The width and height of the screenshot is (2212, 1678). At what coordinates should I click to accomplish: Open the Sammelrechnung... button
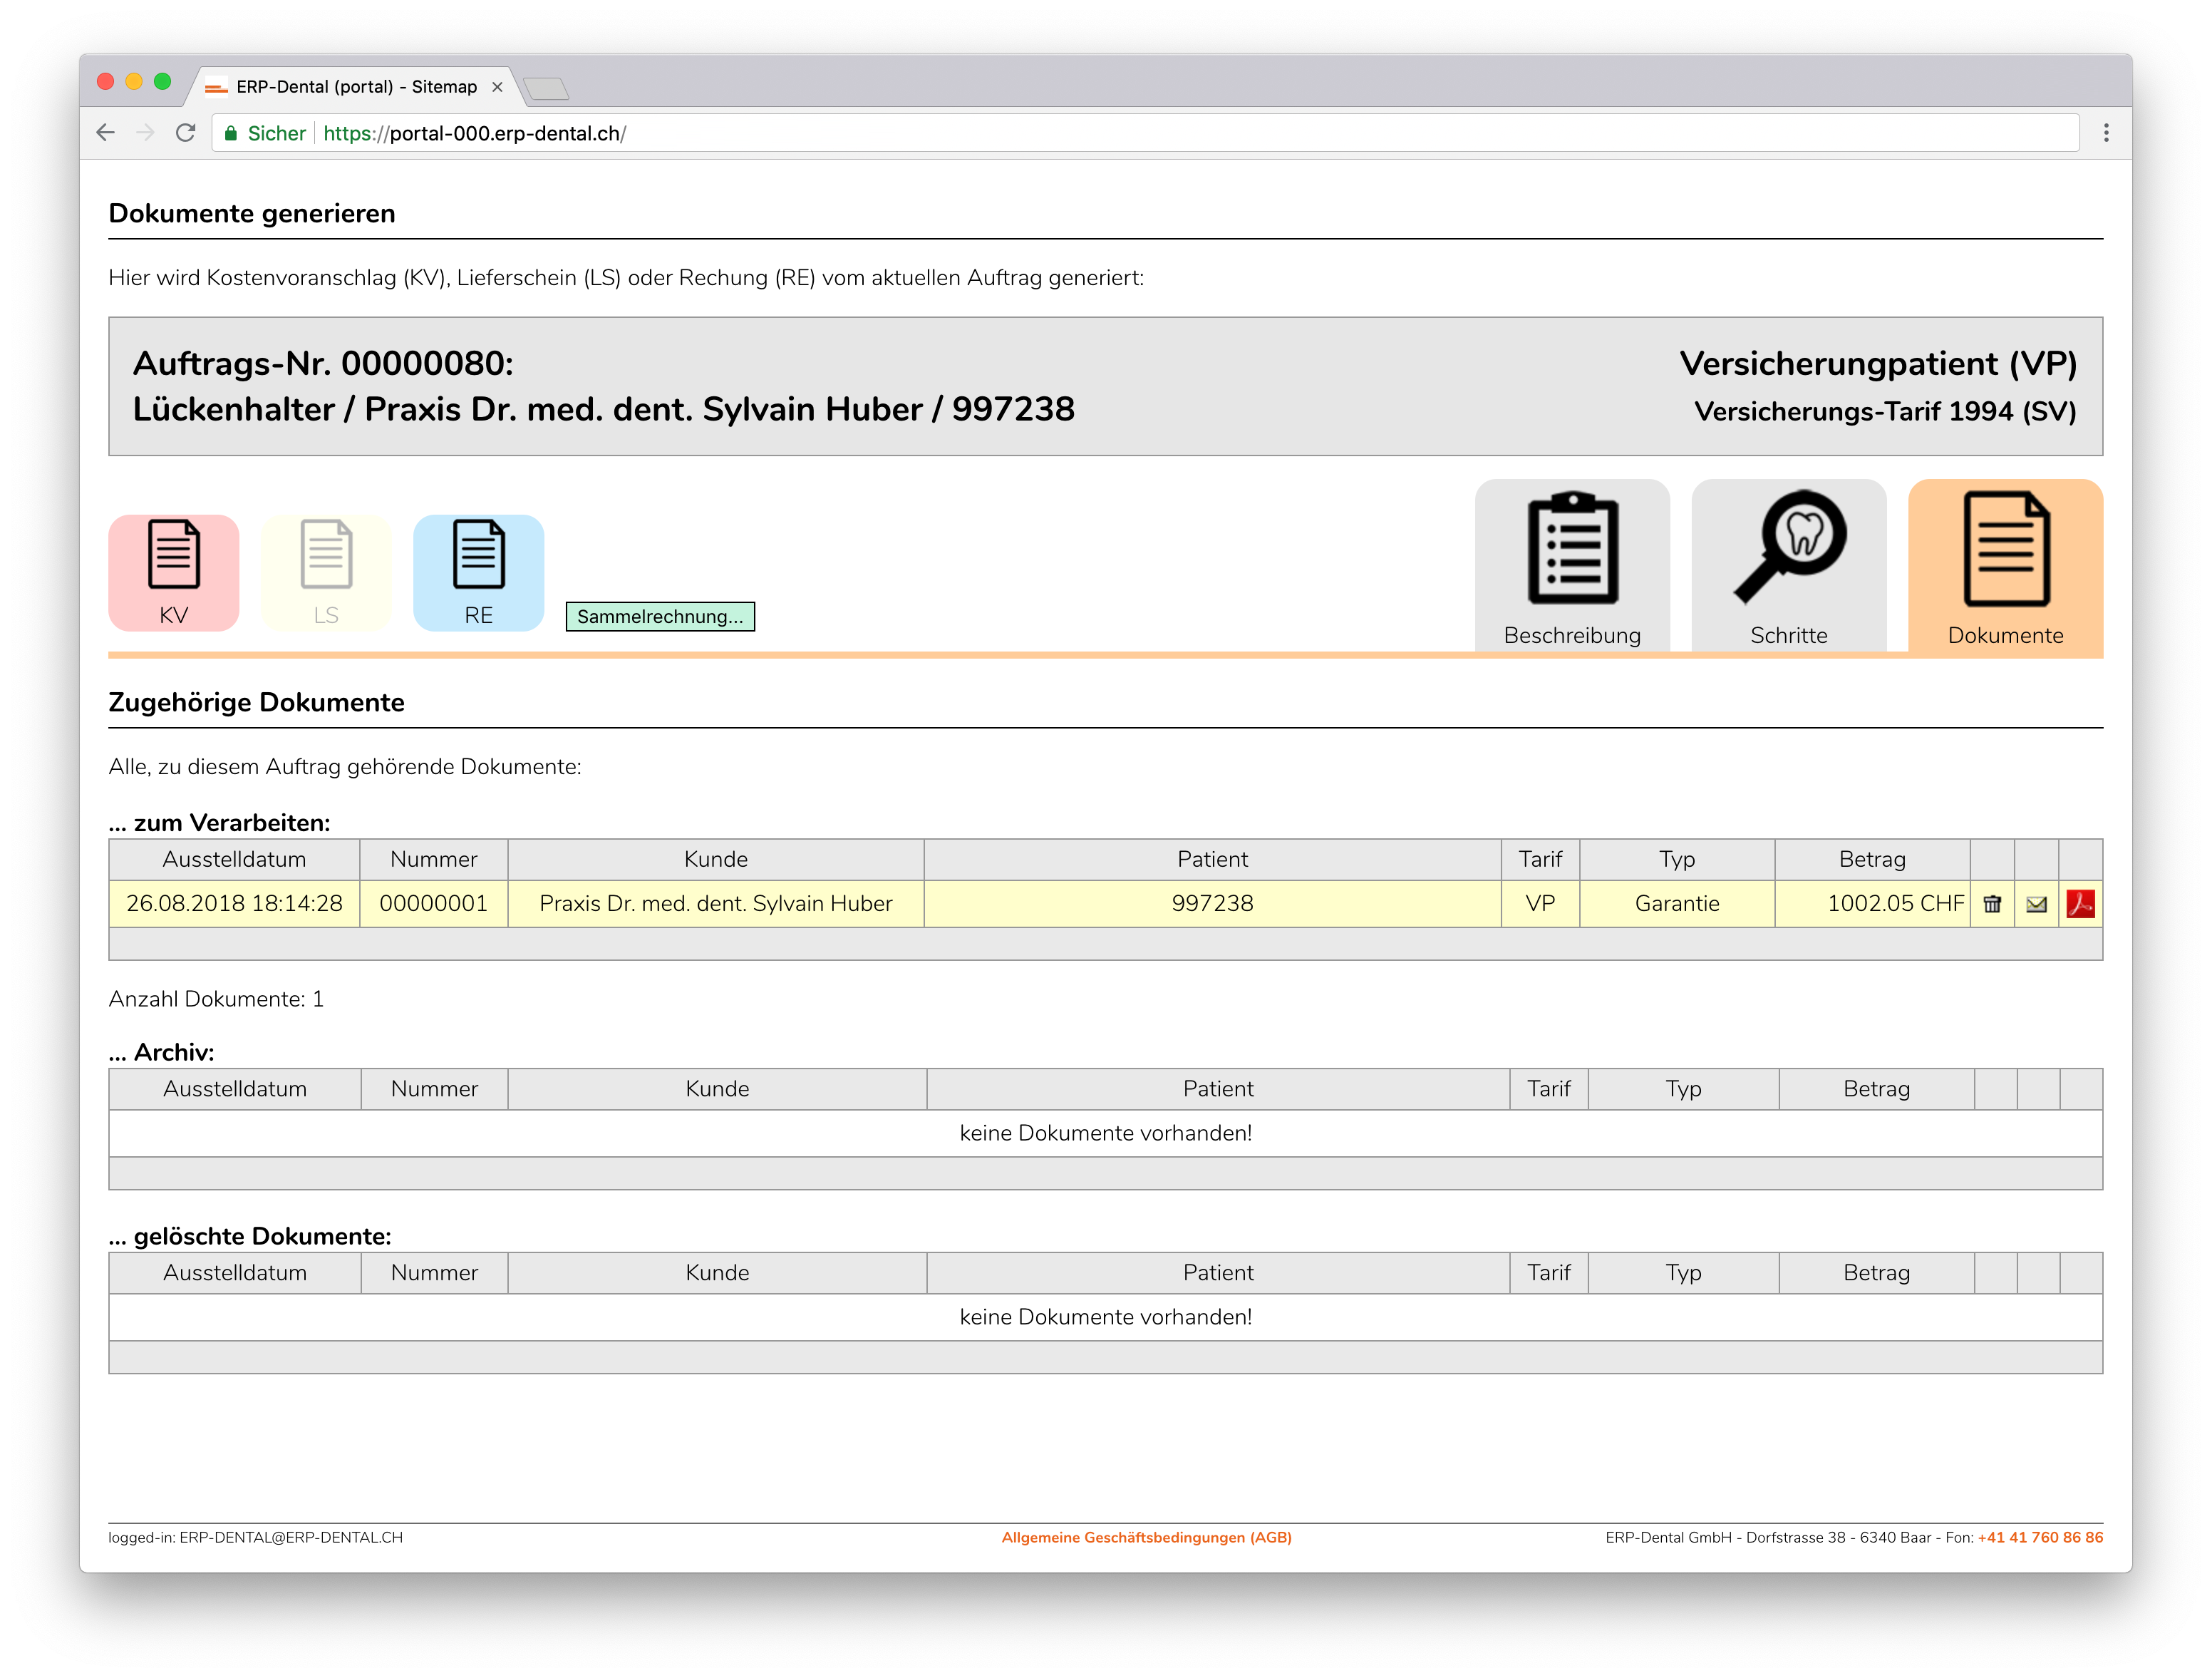click(660, 617)
